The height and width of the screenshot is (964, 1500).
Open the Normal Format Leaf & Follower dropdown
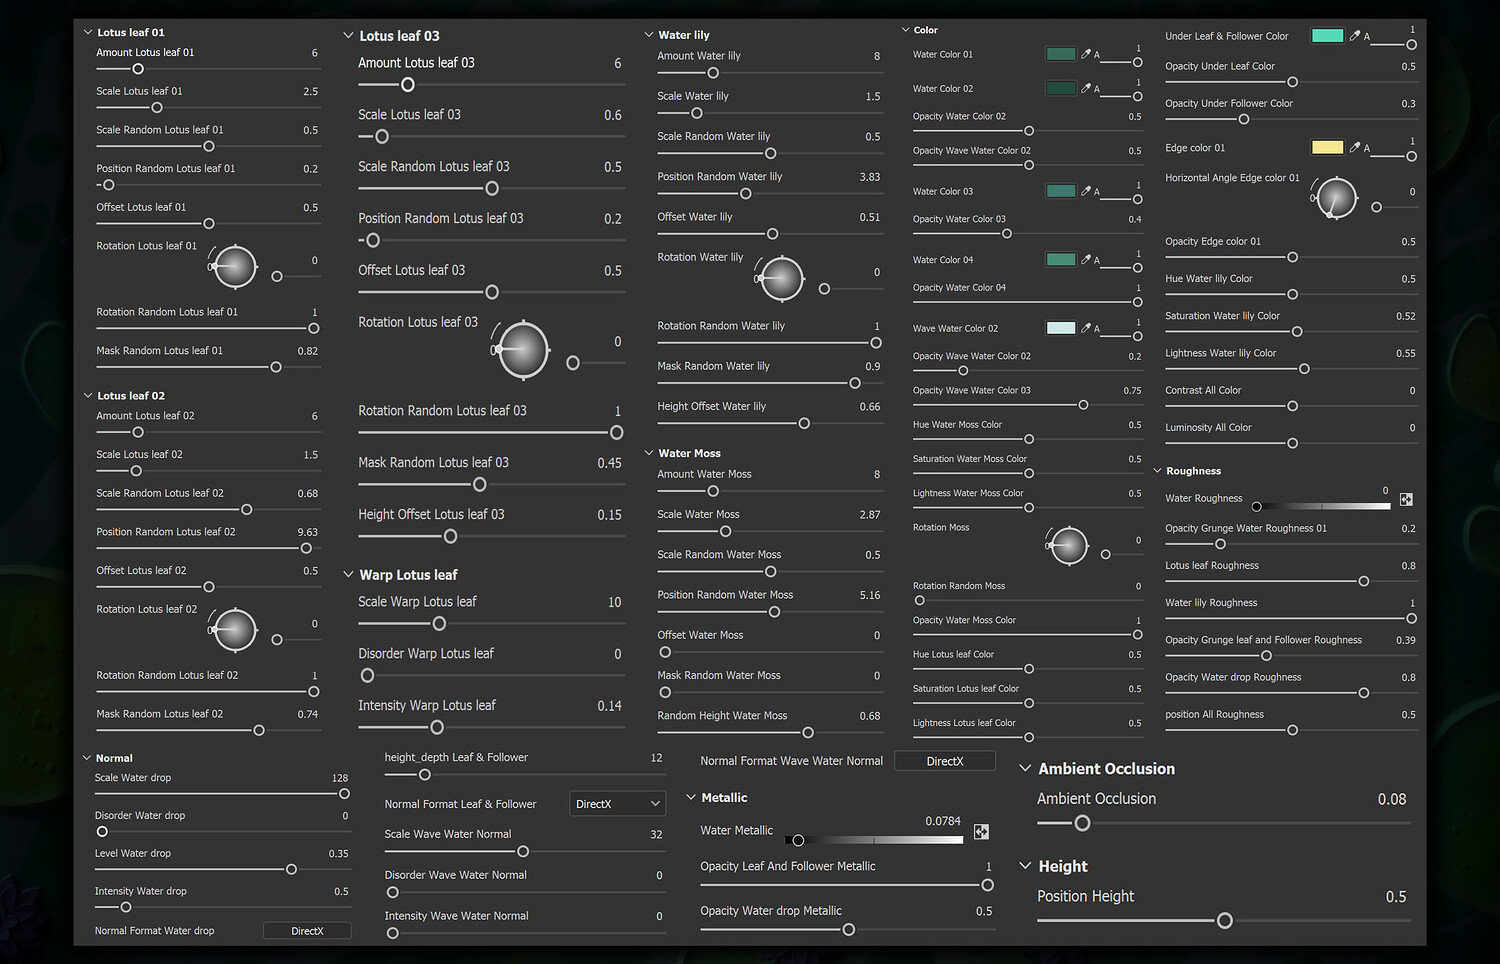coord(618,804)
